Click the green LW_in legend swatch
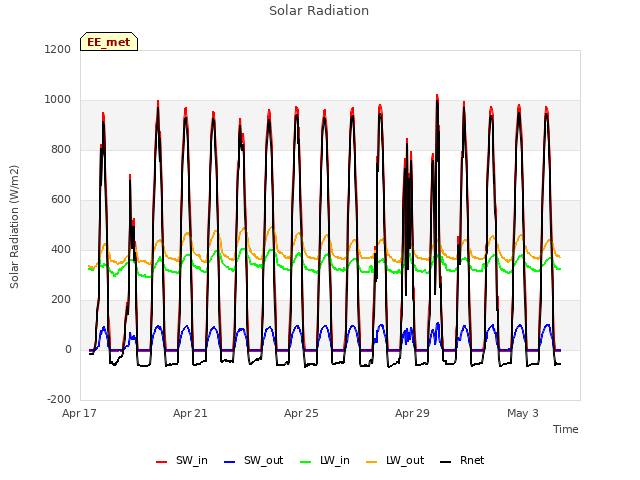640x480 pixels. coord(305,462)
